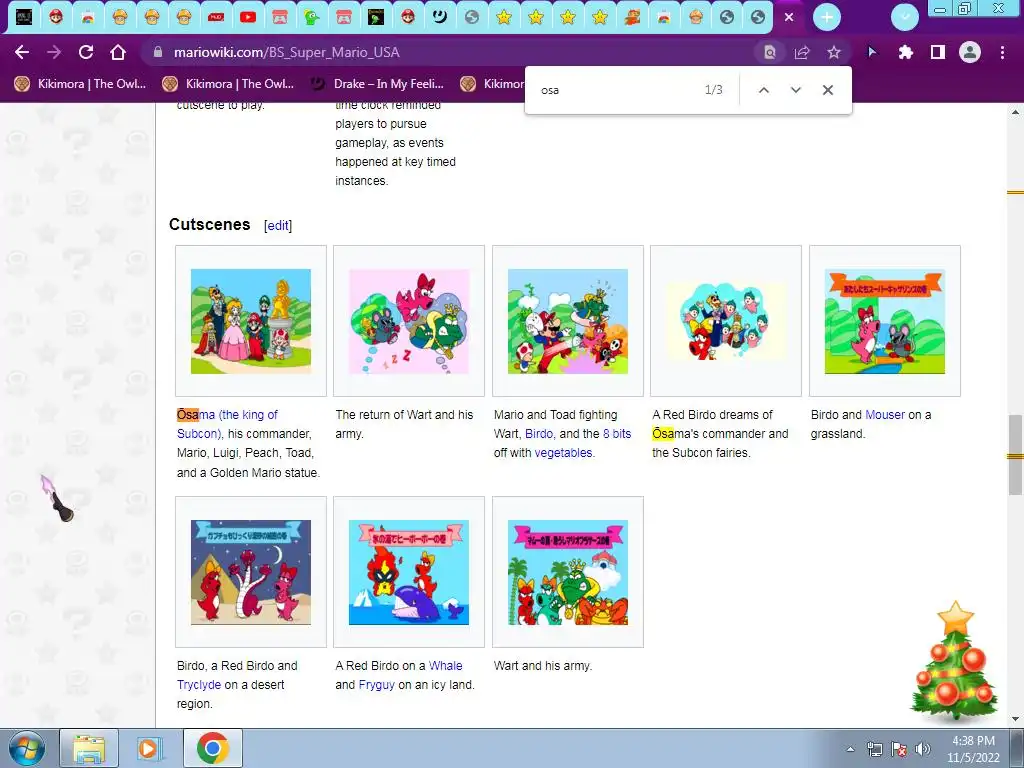
Task: Click the find box containing 'osa'
Action: [614, 90]
